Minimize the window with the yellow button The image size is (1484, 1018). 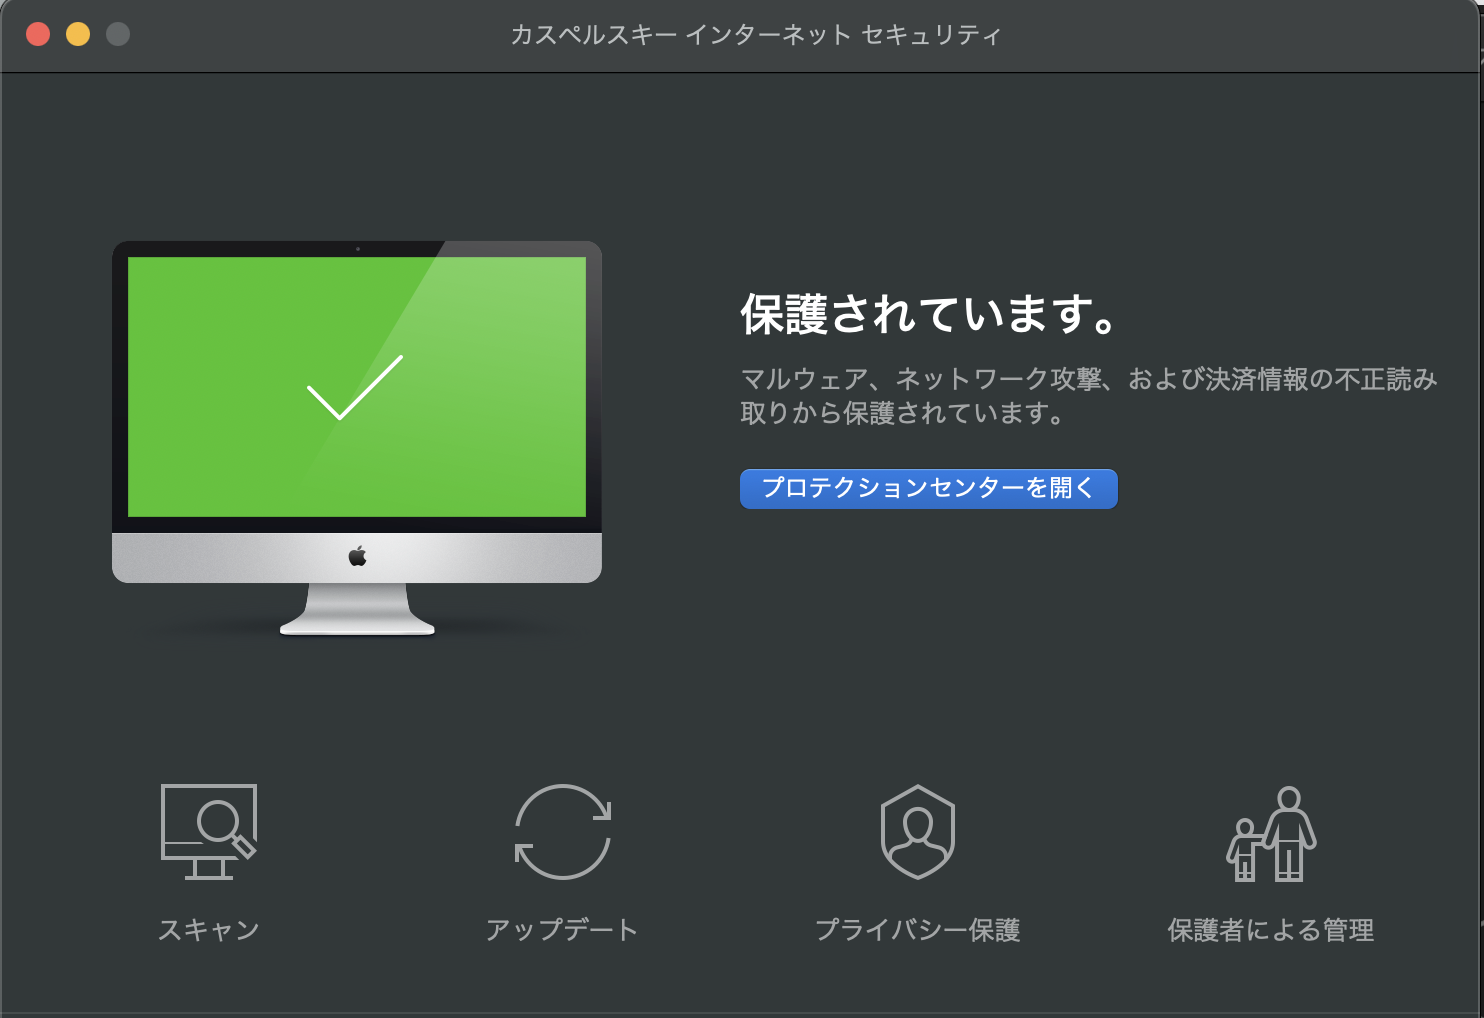(x=78, y=34)
